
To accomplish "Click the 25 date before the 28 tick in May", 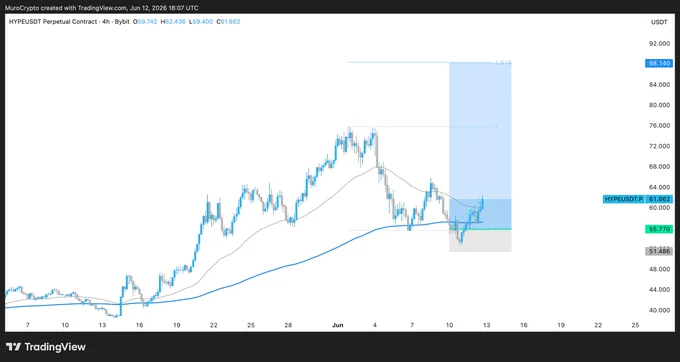I will 251,325.
